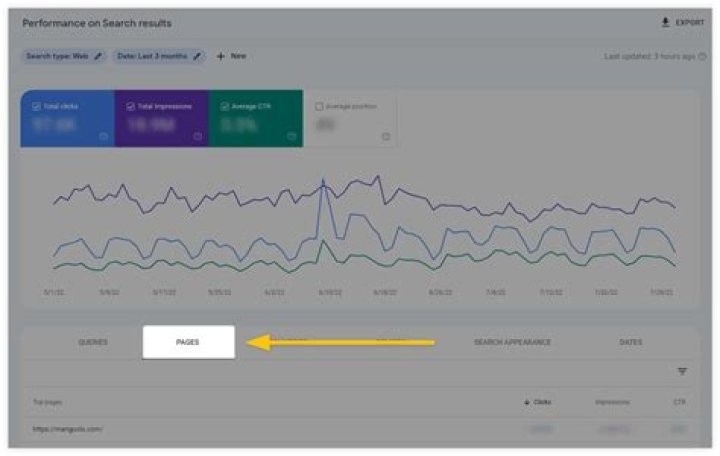Open the table filter rows icon
The image size is (720, 456).
pyautogui.click(x=683, y=371)
